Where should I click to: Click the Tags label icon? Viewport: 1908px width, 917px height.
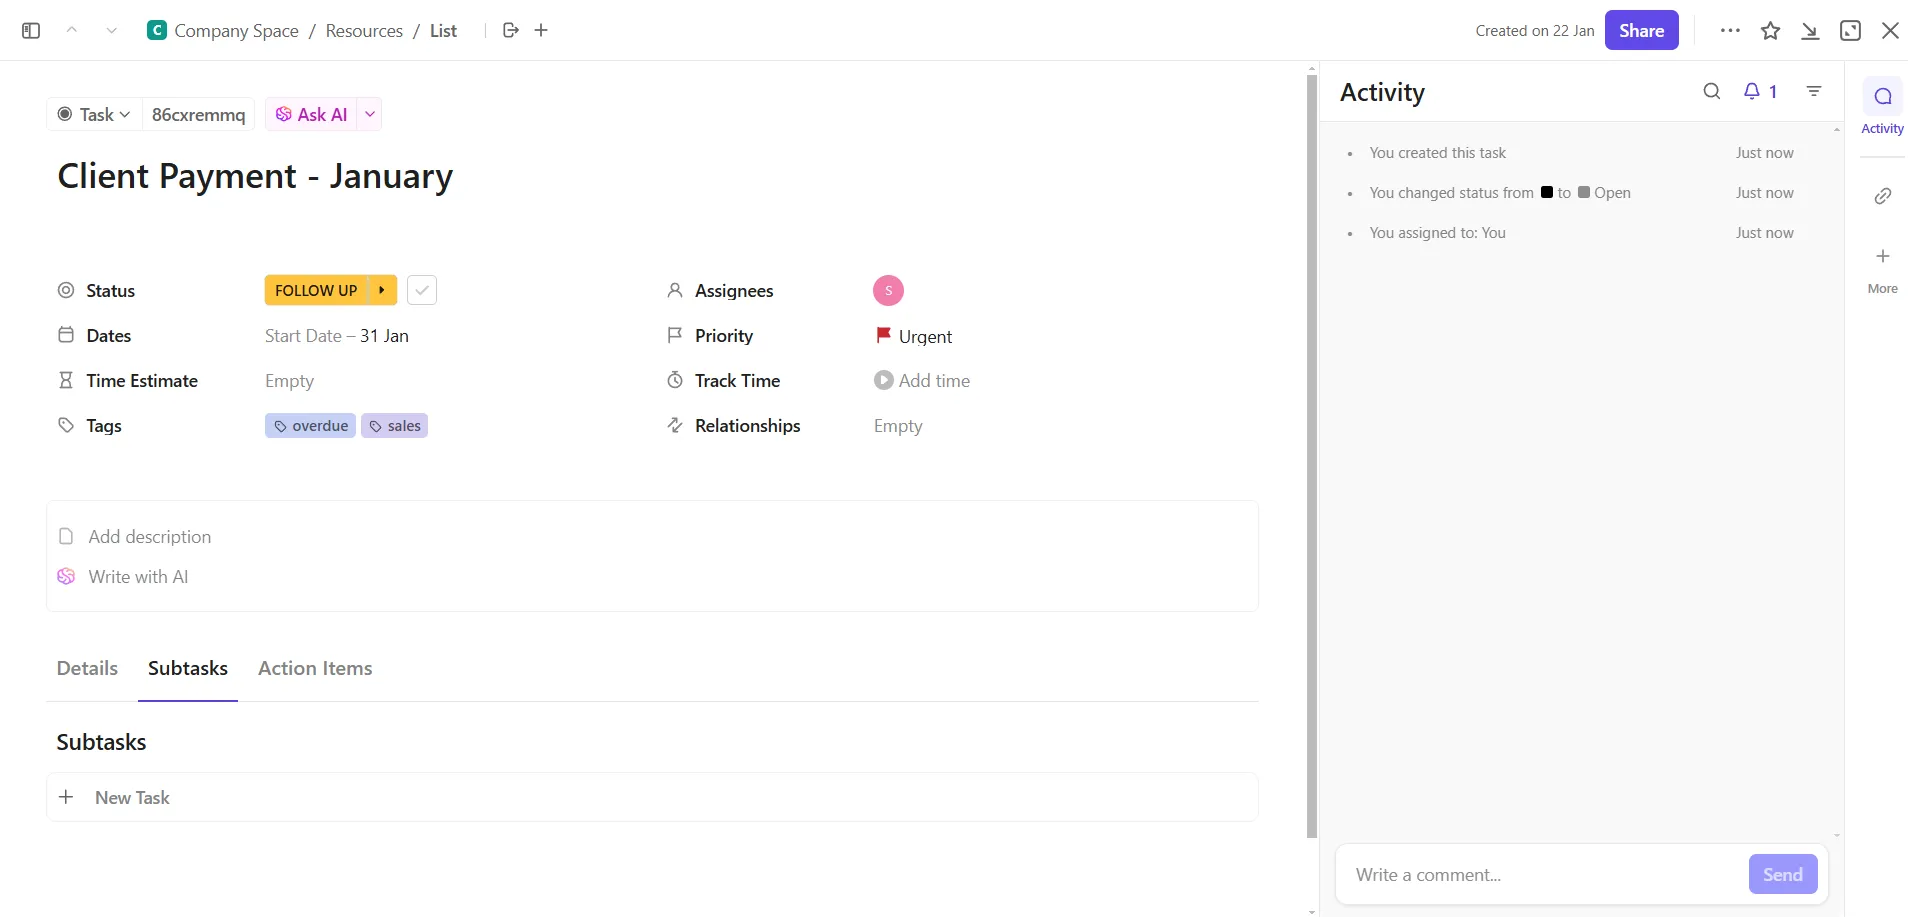pyautogui.click(x=66, y=425)
